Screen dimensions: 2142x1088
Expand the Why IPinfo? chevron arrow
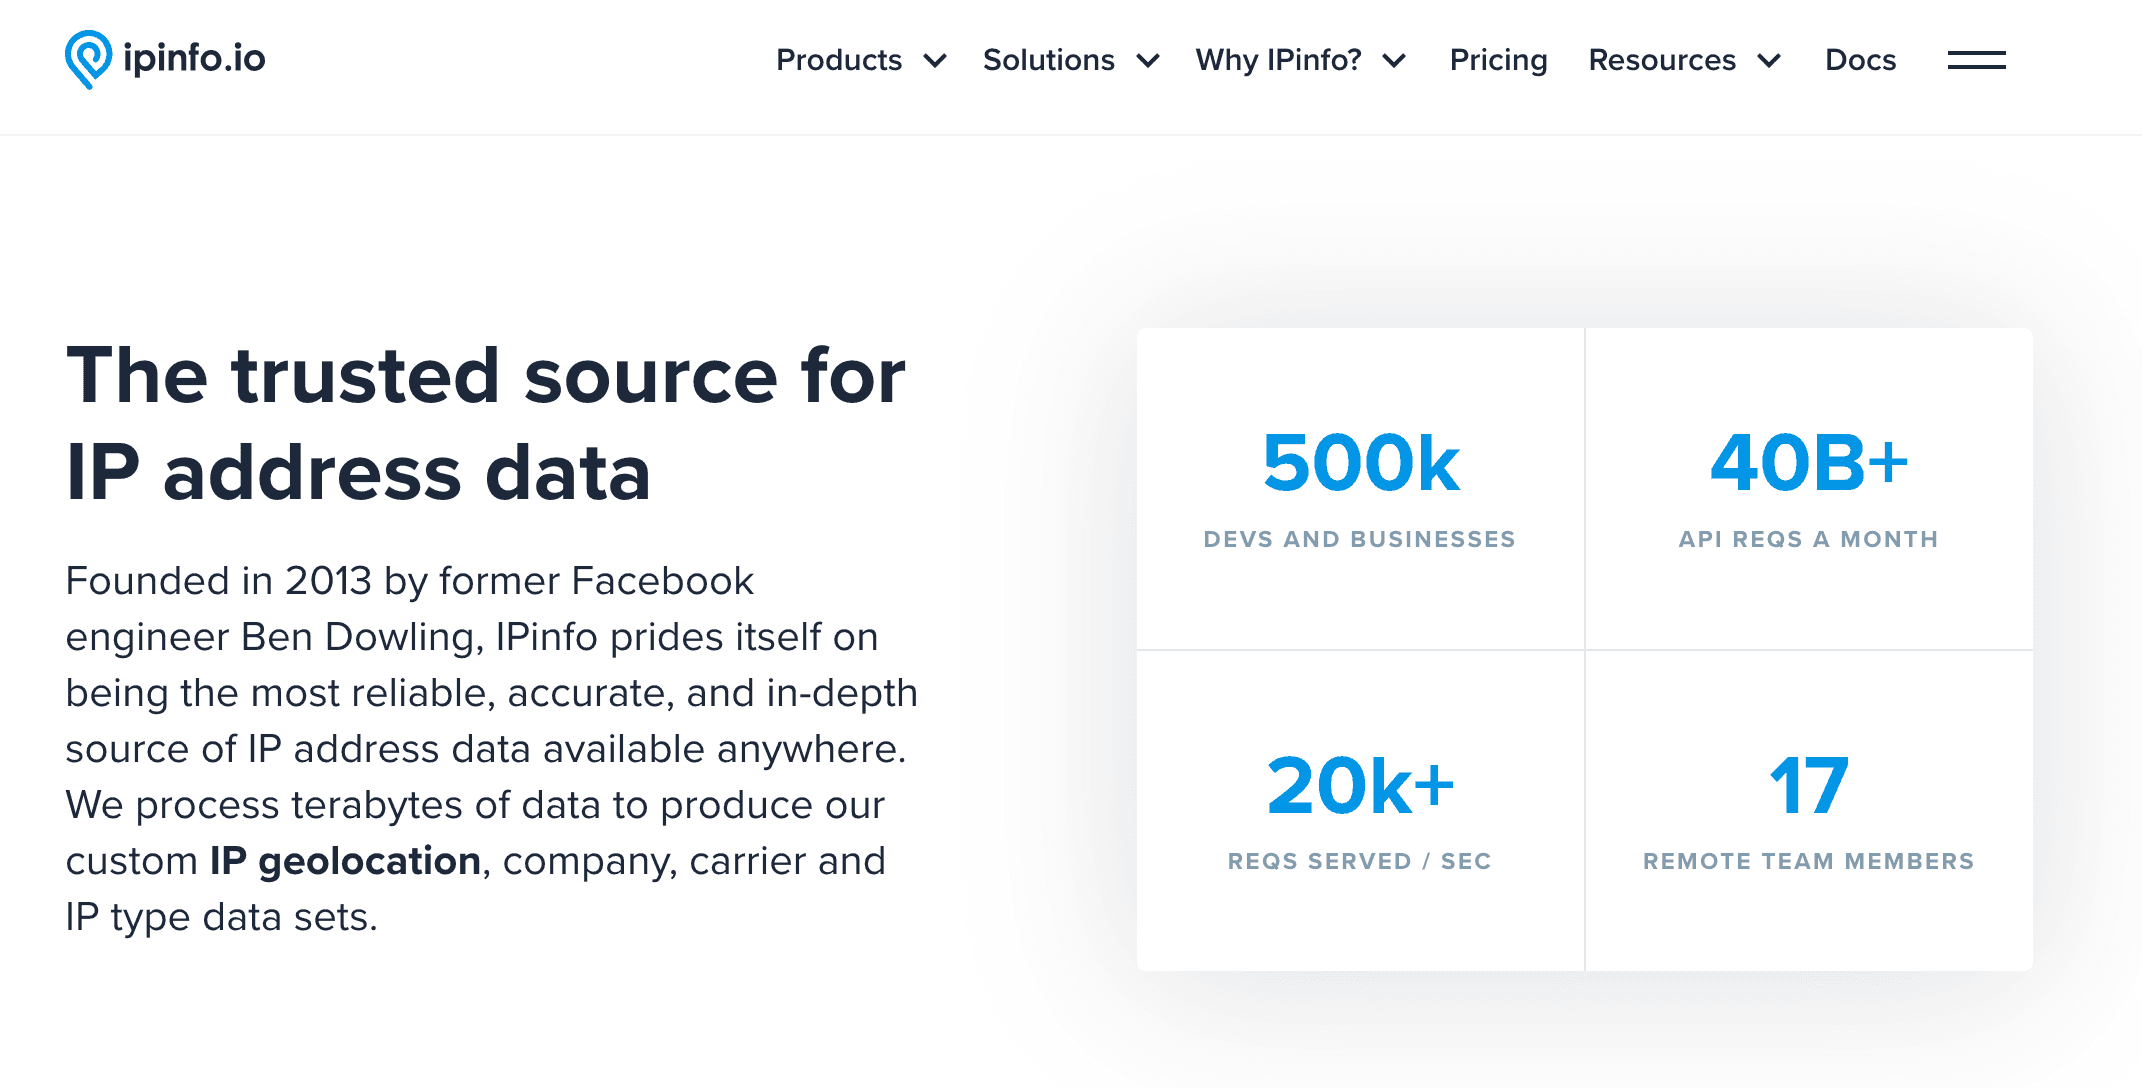1394,61
